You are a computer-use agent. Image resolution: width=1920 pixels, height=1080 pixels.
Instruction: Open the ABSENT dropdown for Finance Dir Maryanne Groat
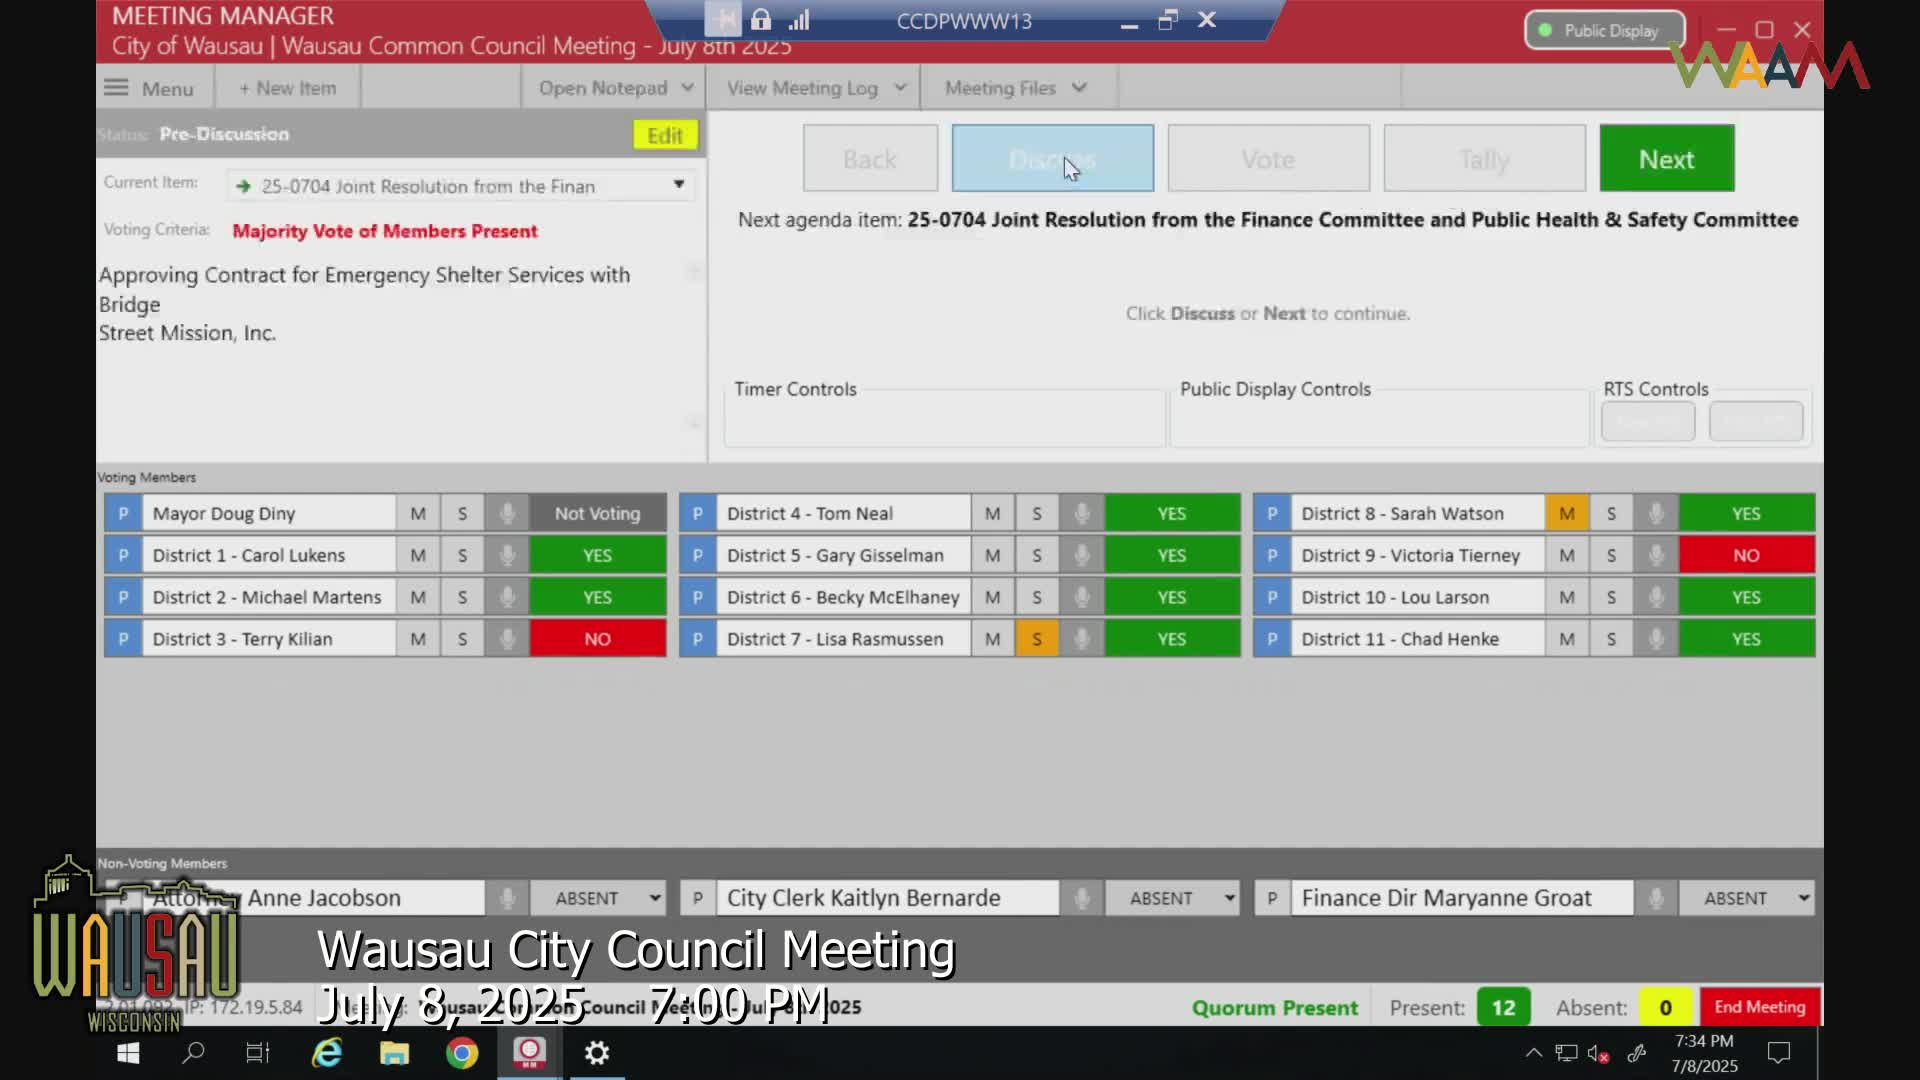coord(1746,898)
